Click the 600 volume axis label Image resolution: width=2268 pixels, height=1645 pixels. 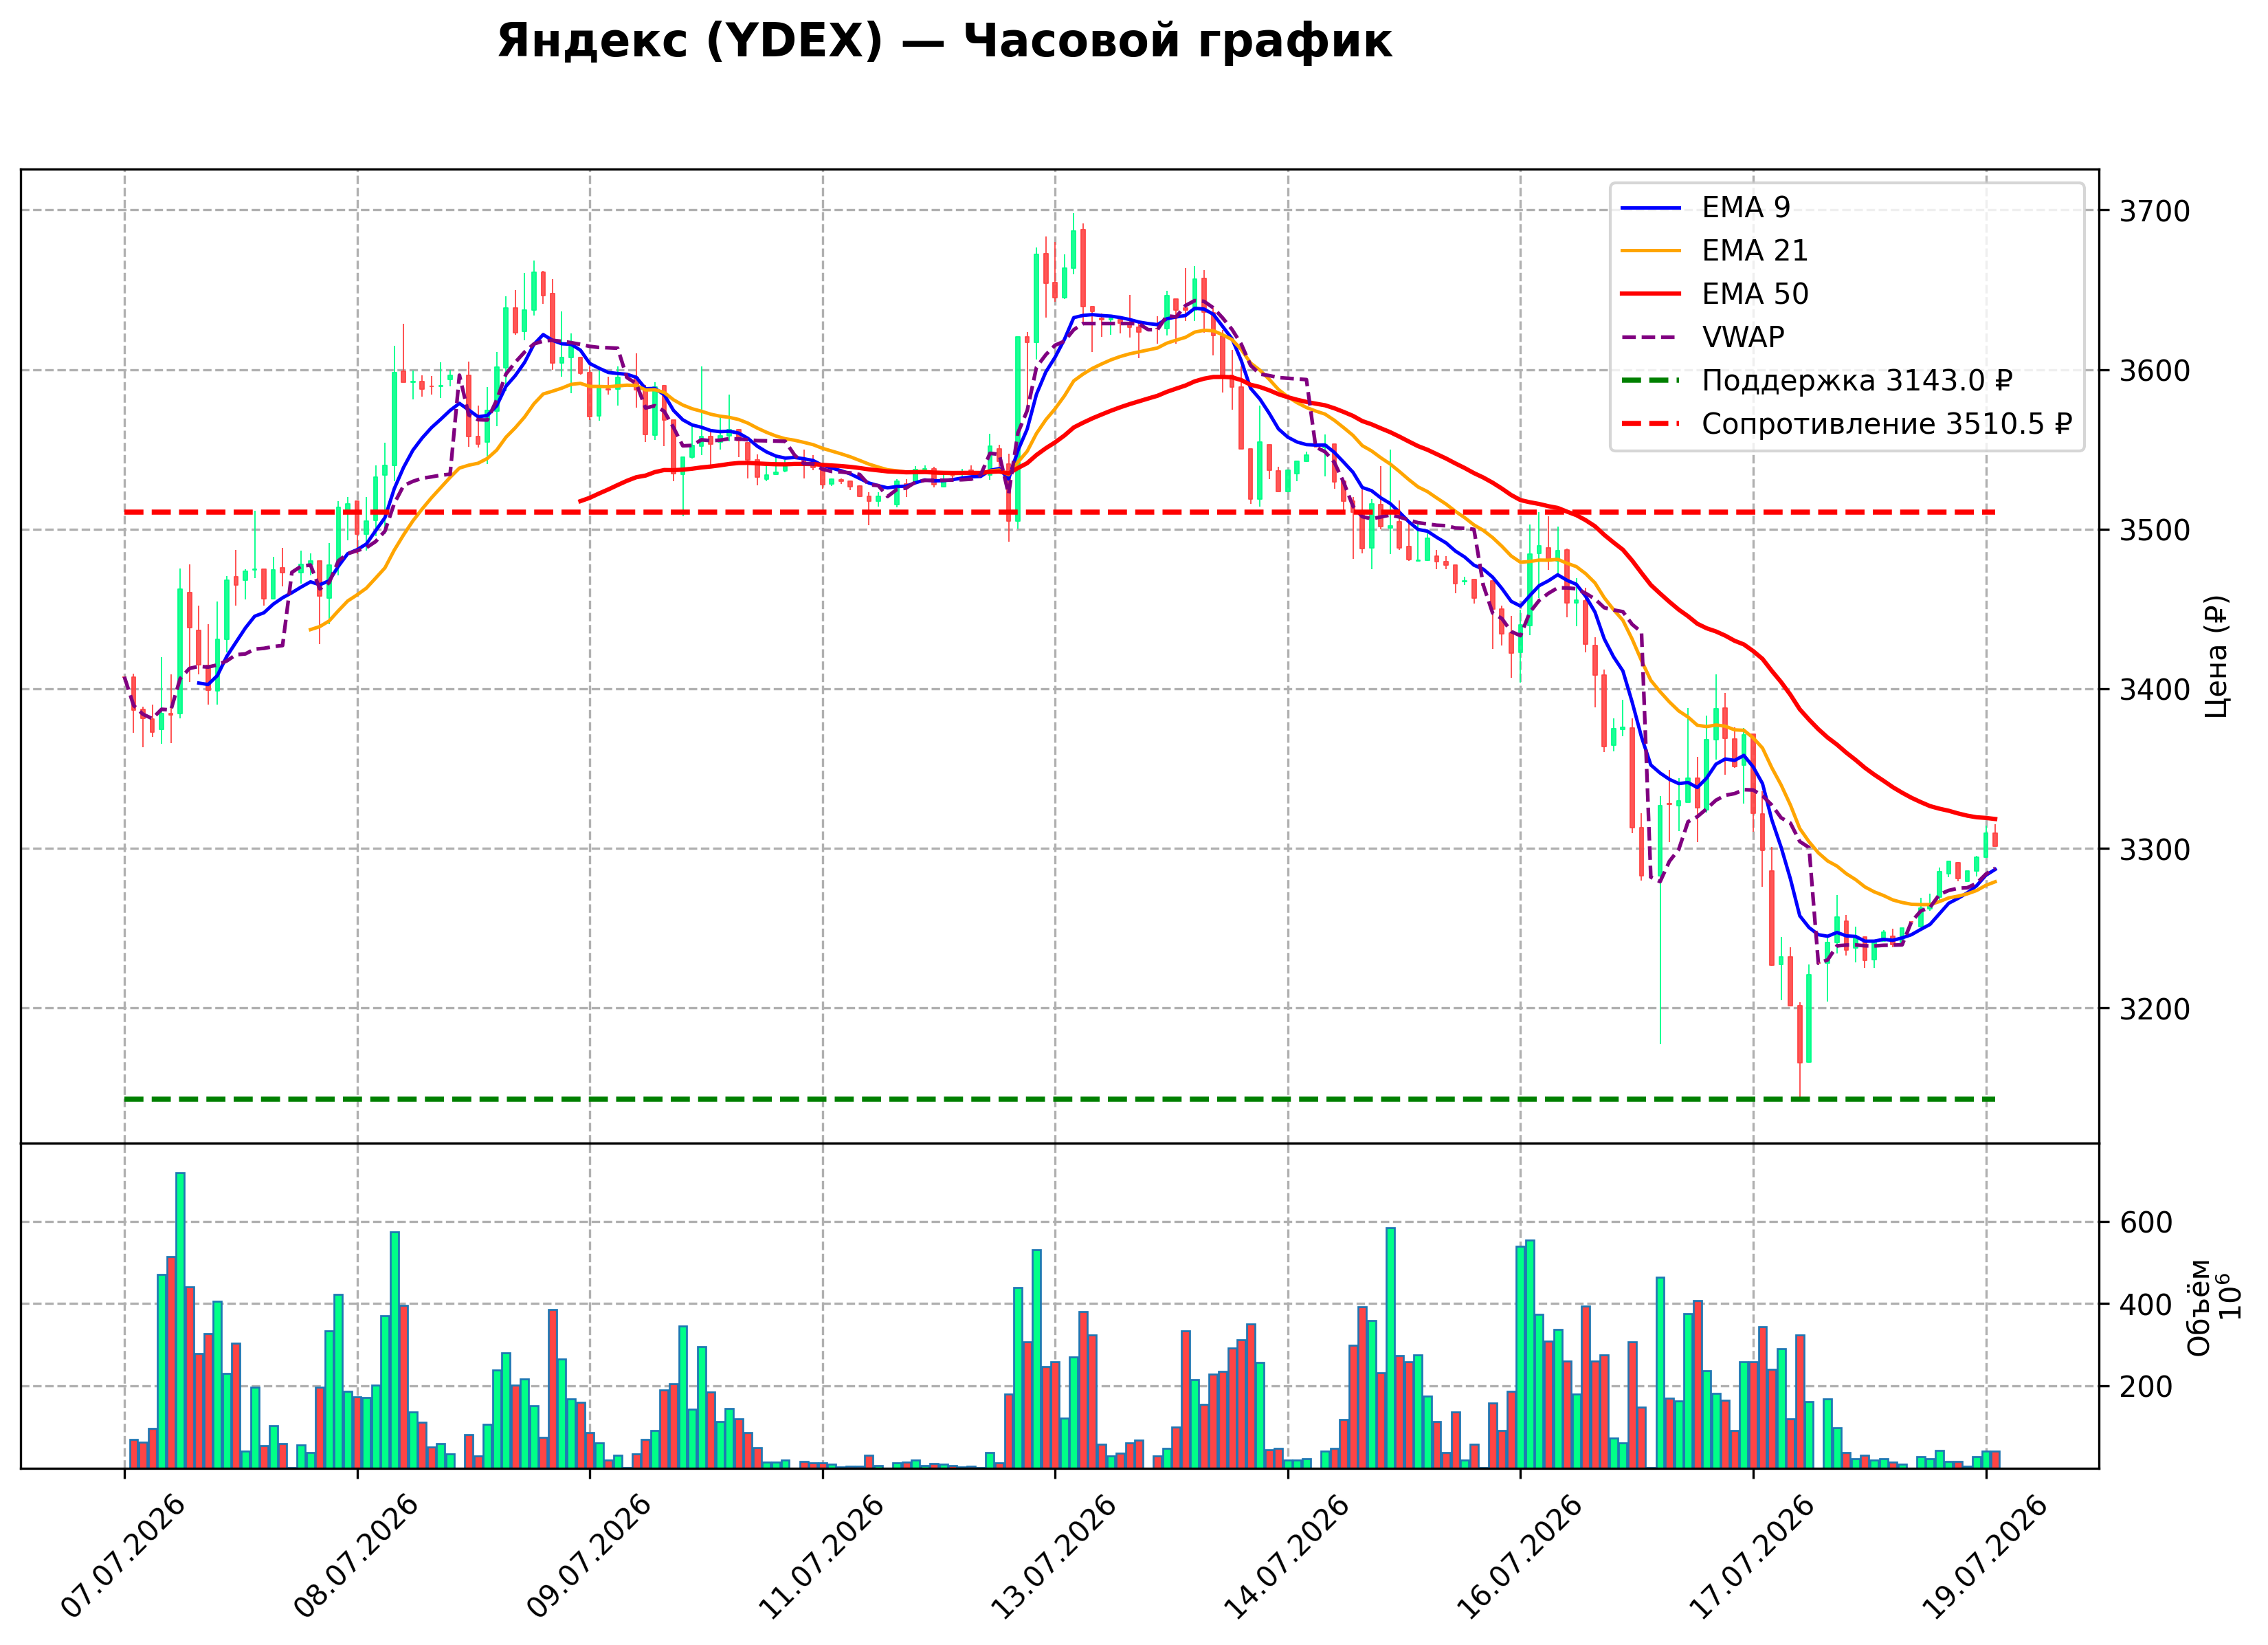tap(2146, 1223)
